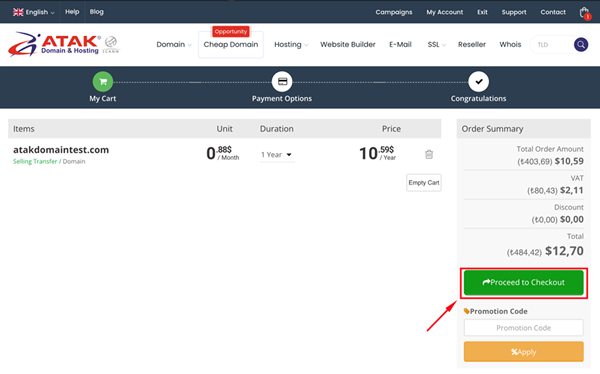Expand the Domain menu
This screenshot has width=600, height=374.
click(174, 44)
